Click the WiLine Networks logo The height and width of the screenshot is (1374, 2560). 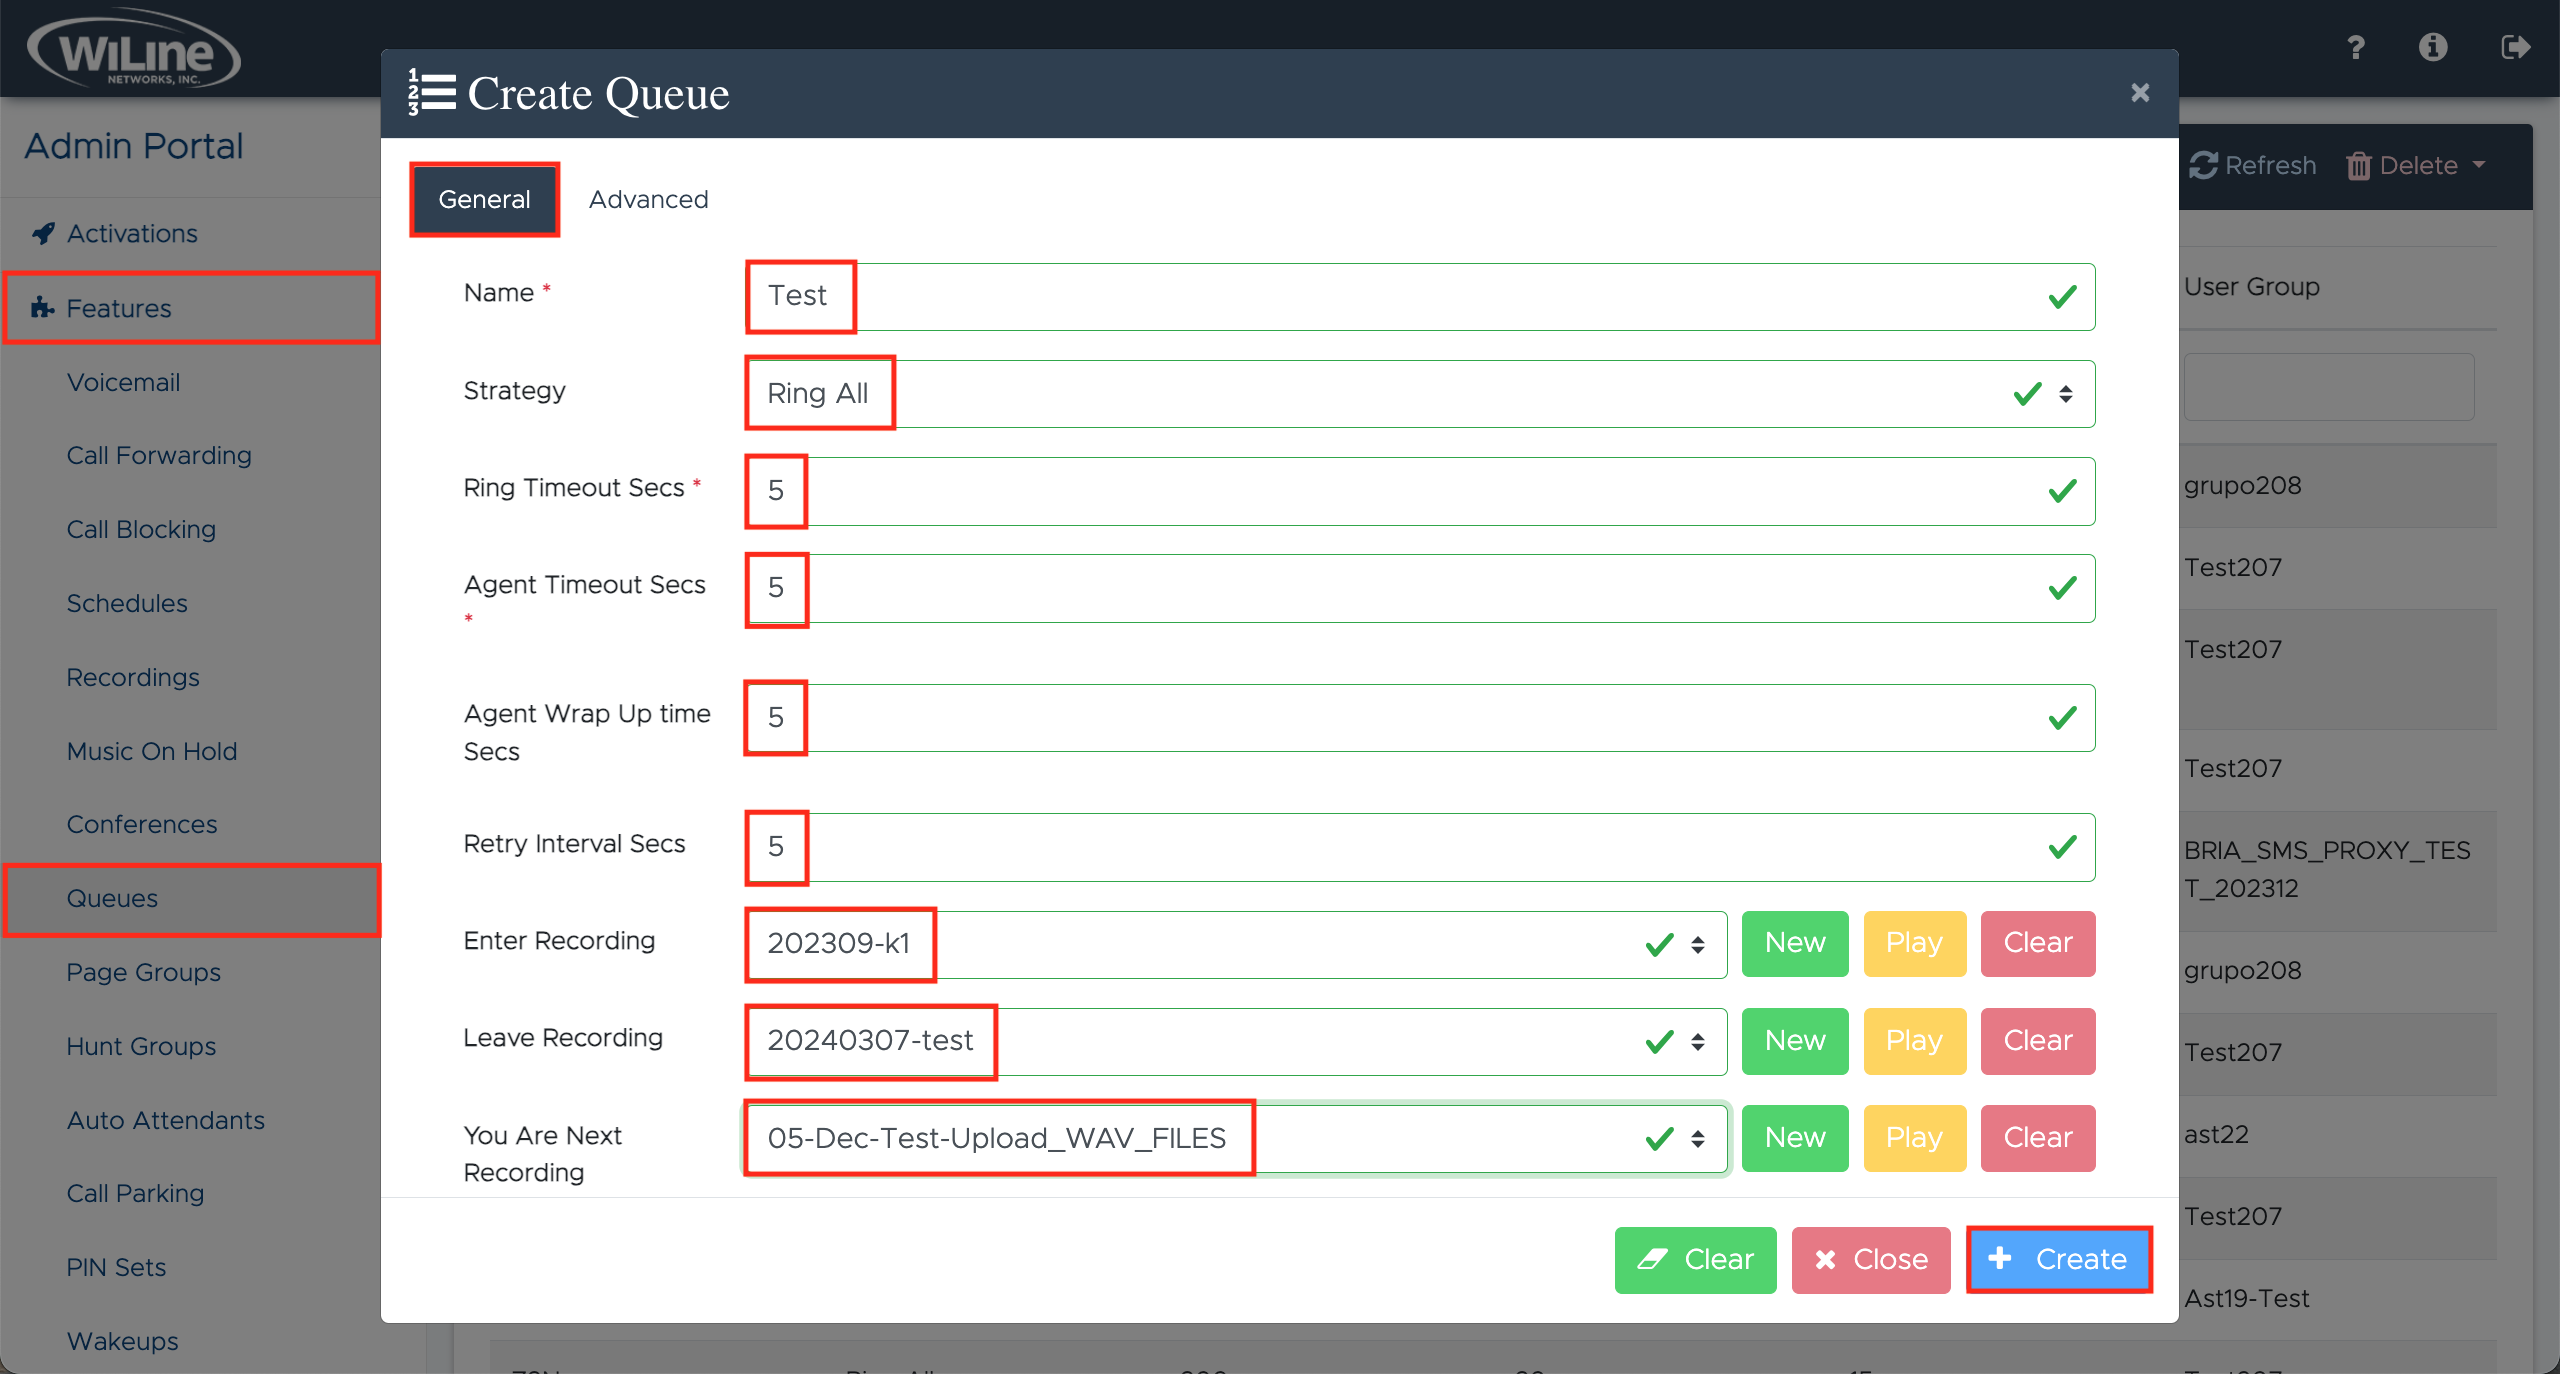pos(134,50)
